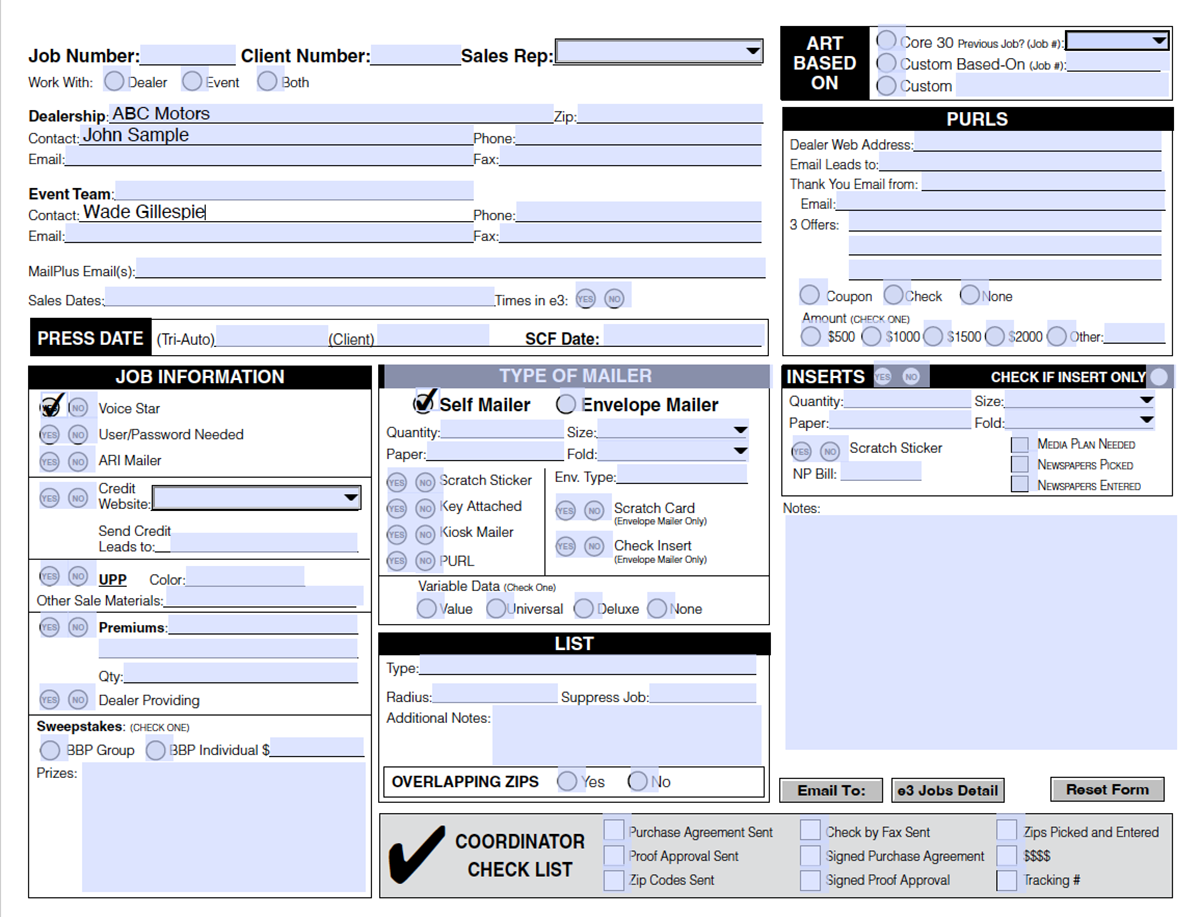This screenshot has width=1200, height=917.
Task: Click the Email To button
Action: point(831,790)
